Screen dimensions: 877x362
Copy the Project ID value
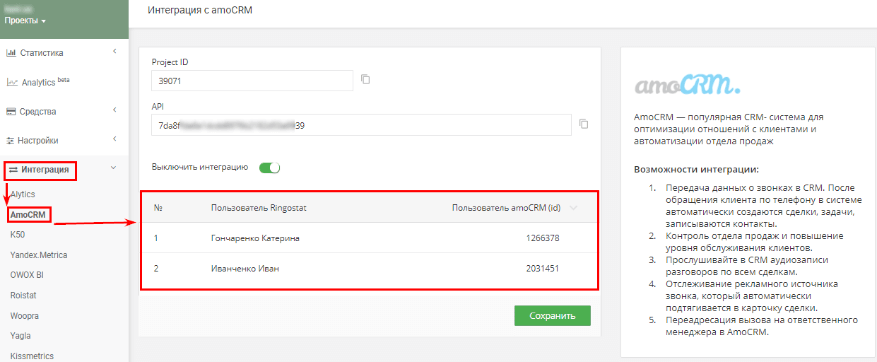coord(366,79)
